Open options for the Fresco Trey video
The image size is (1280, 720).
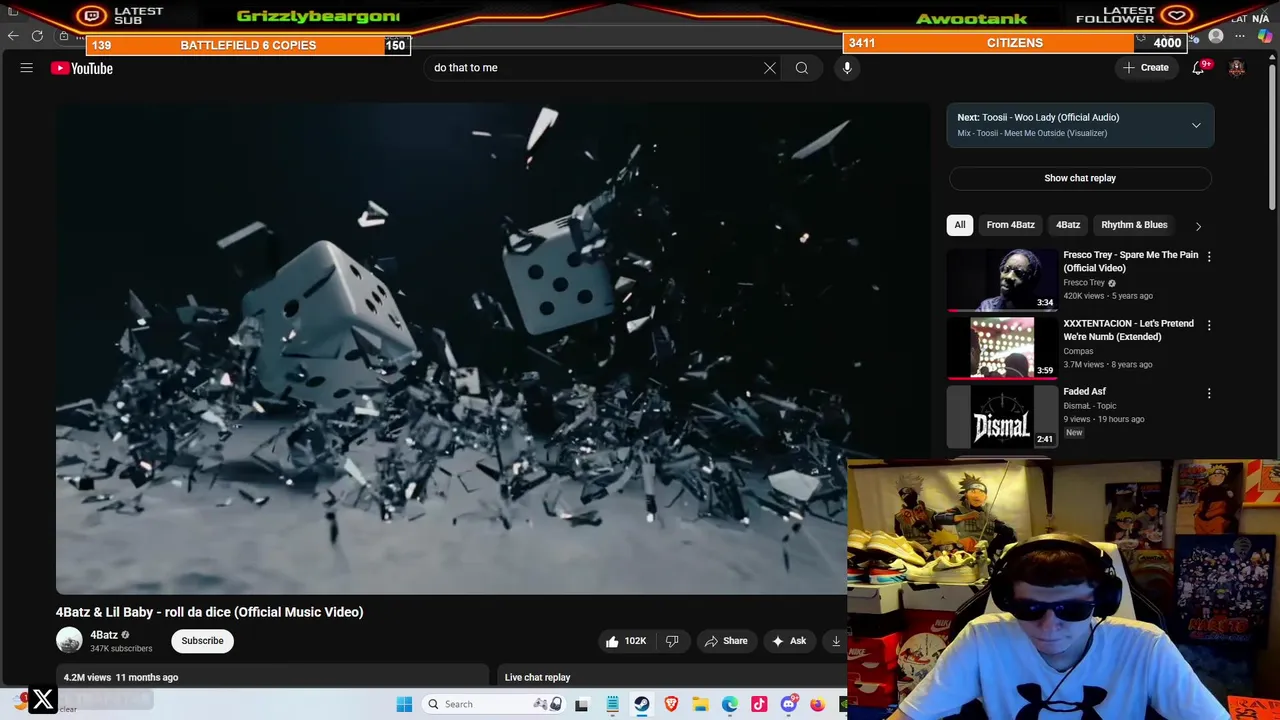pos(1209,257)
